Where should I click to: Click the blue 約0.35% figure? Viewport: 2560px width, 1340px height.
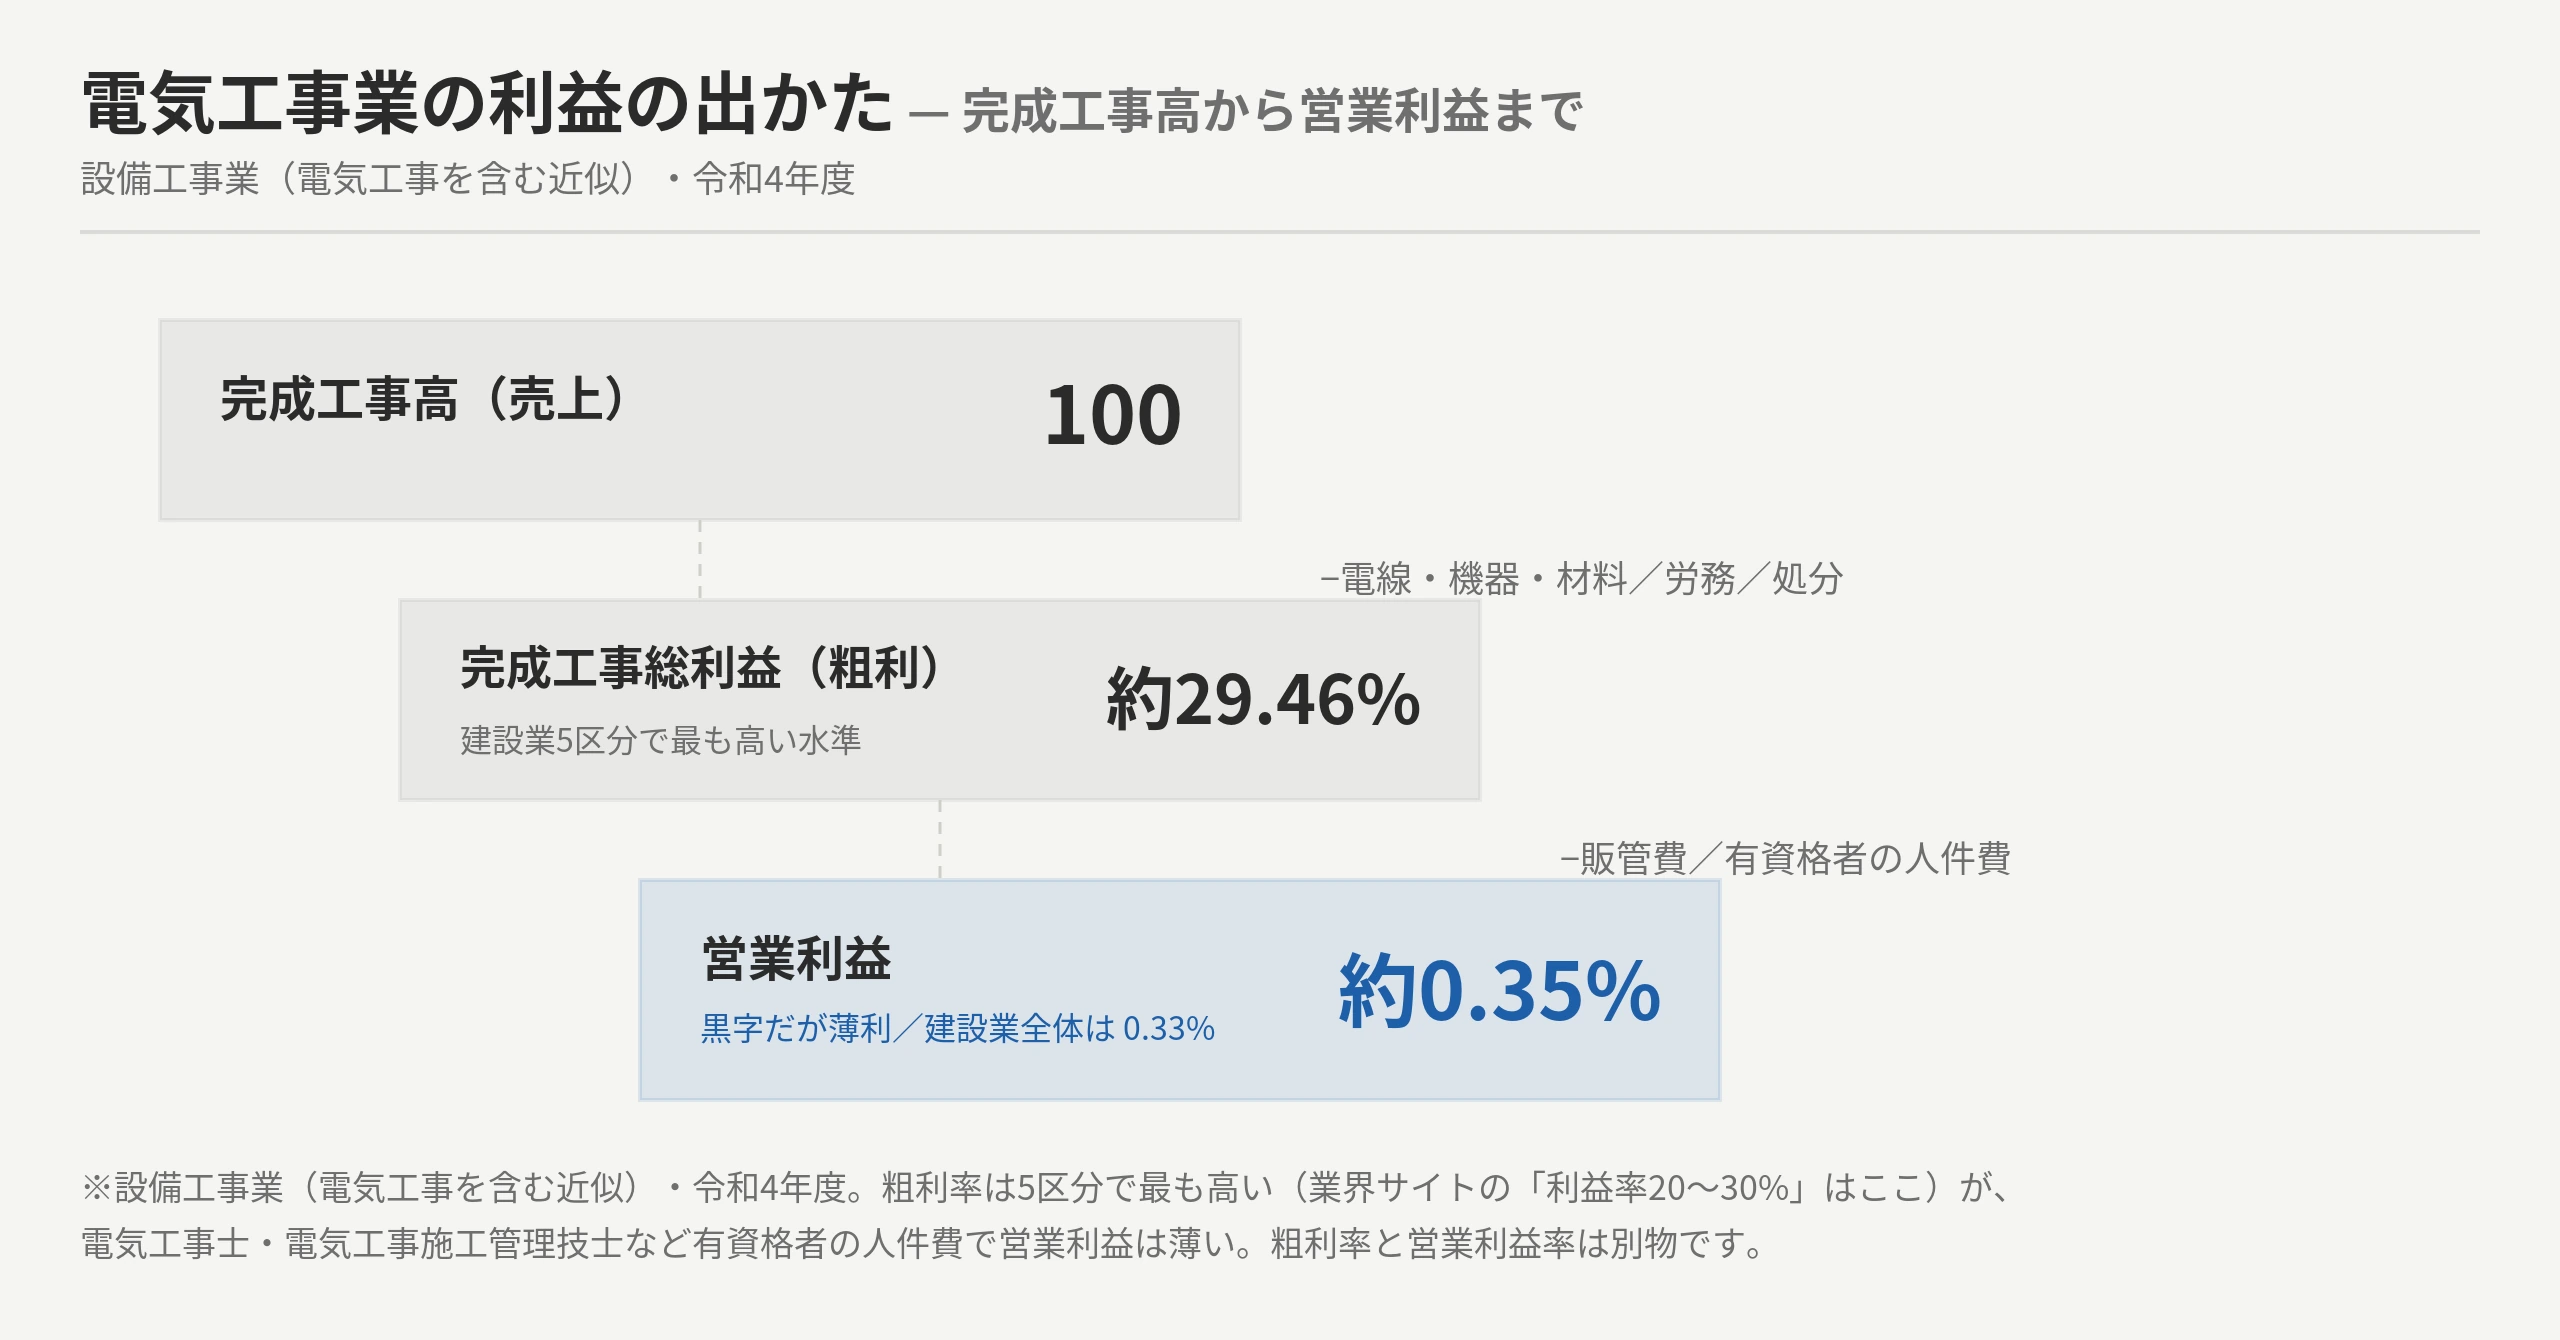point(1500,991)
